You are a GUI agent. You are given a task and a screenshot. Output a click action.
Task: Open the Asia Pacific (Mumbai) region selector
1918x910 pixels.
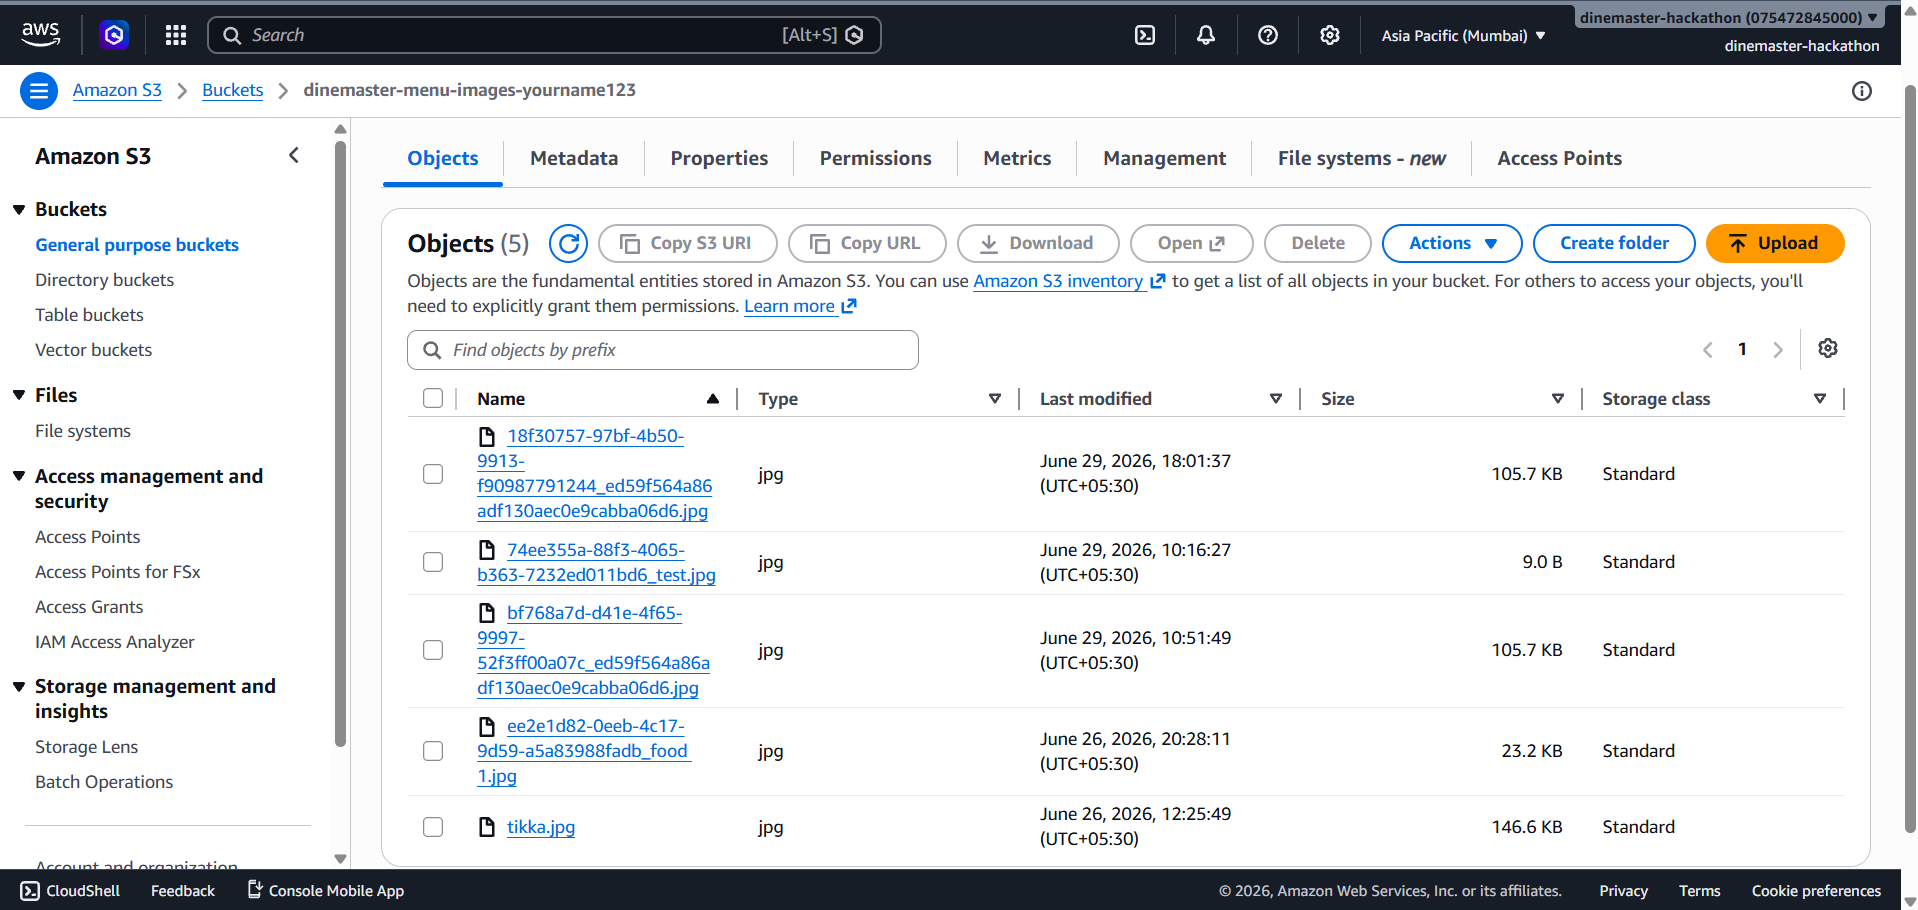click(1463, 35)
